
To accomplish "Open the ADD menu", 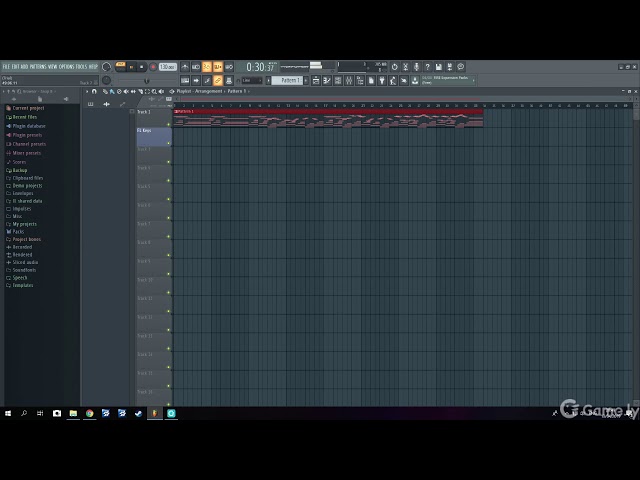I will (x=24, y=67).
